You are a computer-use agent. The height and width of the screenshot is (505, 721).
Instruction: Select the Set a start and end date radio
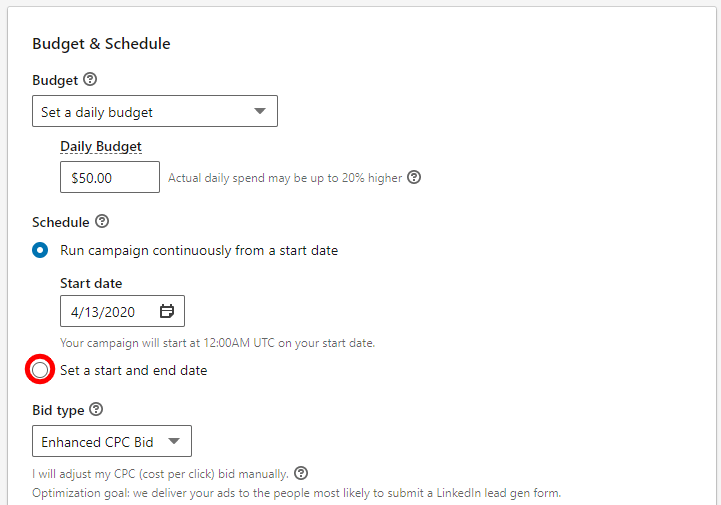coord(40,370)
